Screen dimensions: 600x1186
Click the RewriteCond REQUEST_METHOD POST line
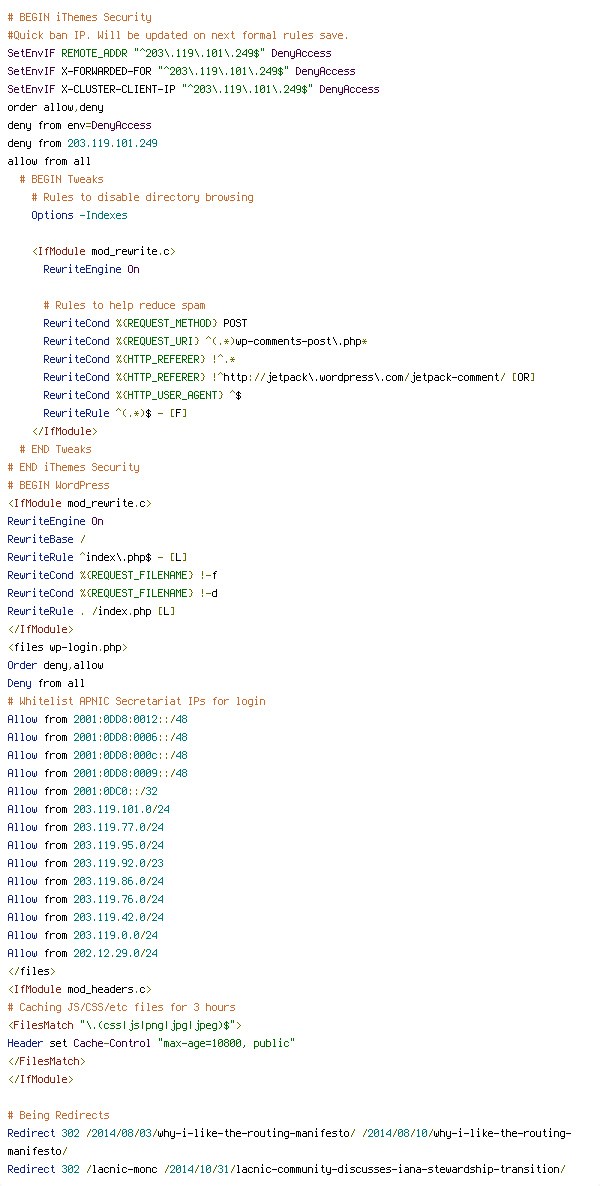(x=145, y=324)
